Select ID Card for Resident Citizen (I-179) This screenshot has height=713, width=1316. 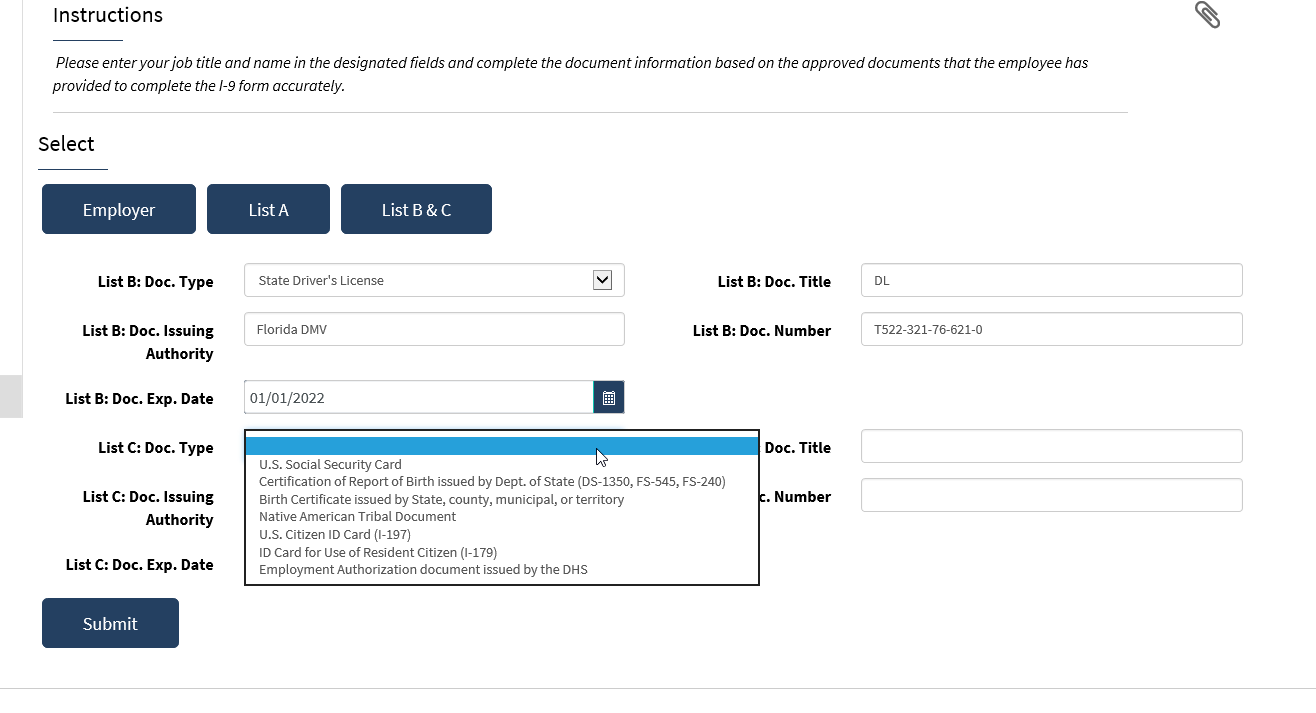[502, 552]
